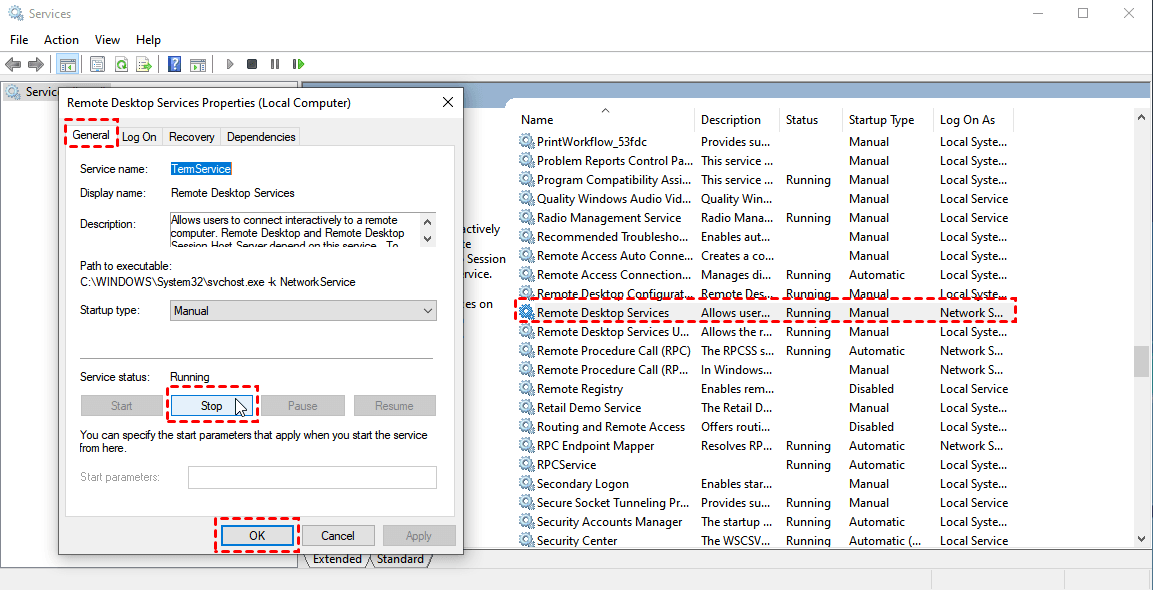Click OK to confirm properties dialog
Image resolution: width=1153 pixels, height=590 pixels.
(257, 536)
